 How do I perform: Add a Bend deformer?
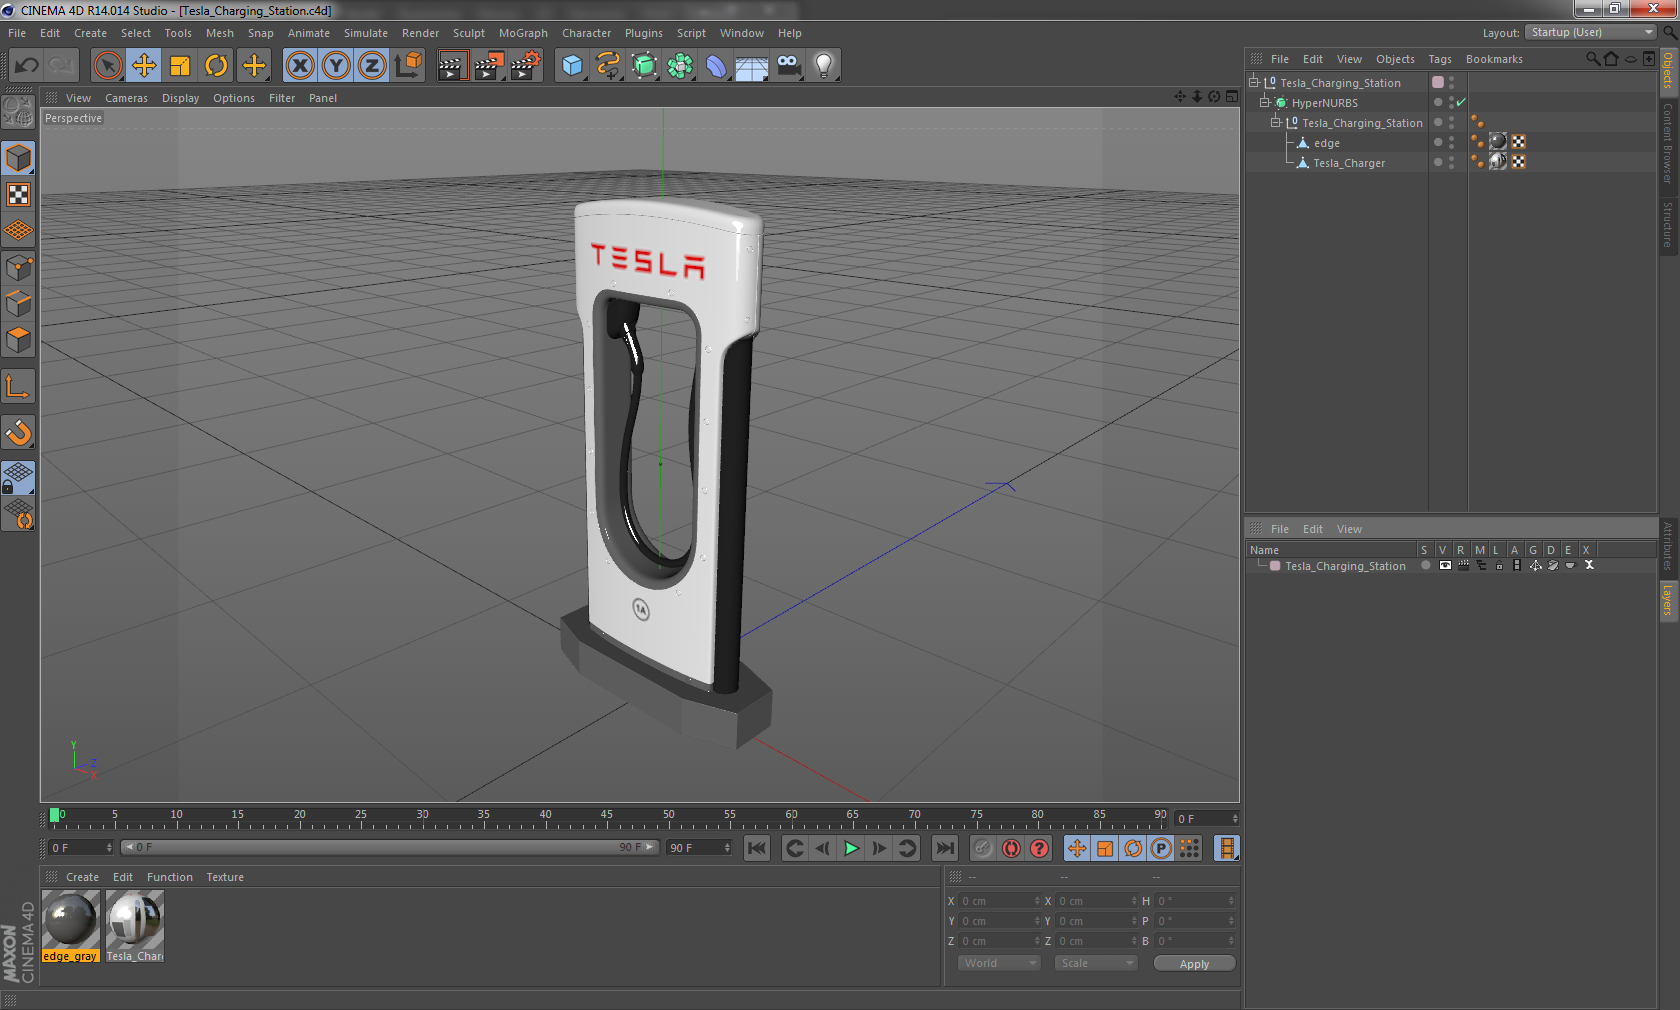click(x=716, y=66)
